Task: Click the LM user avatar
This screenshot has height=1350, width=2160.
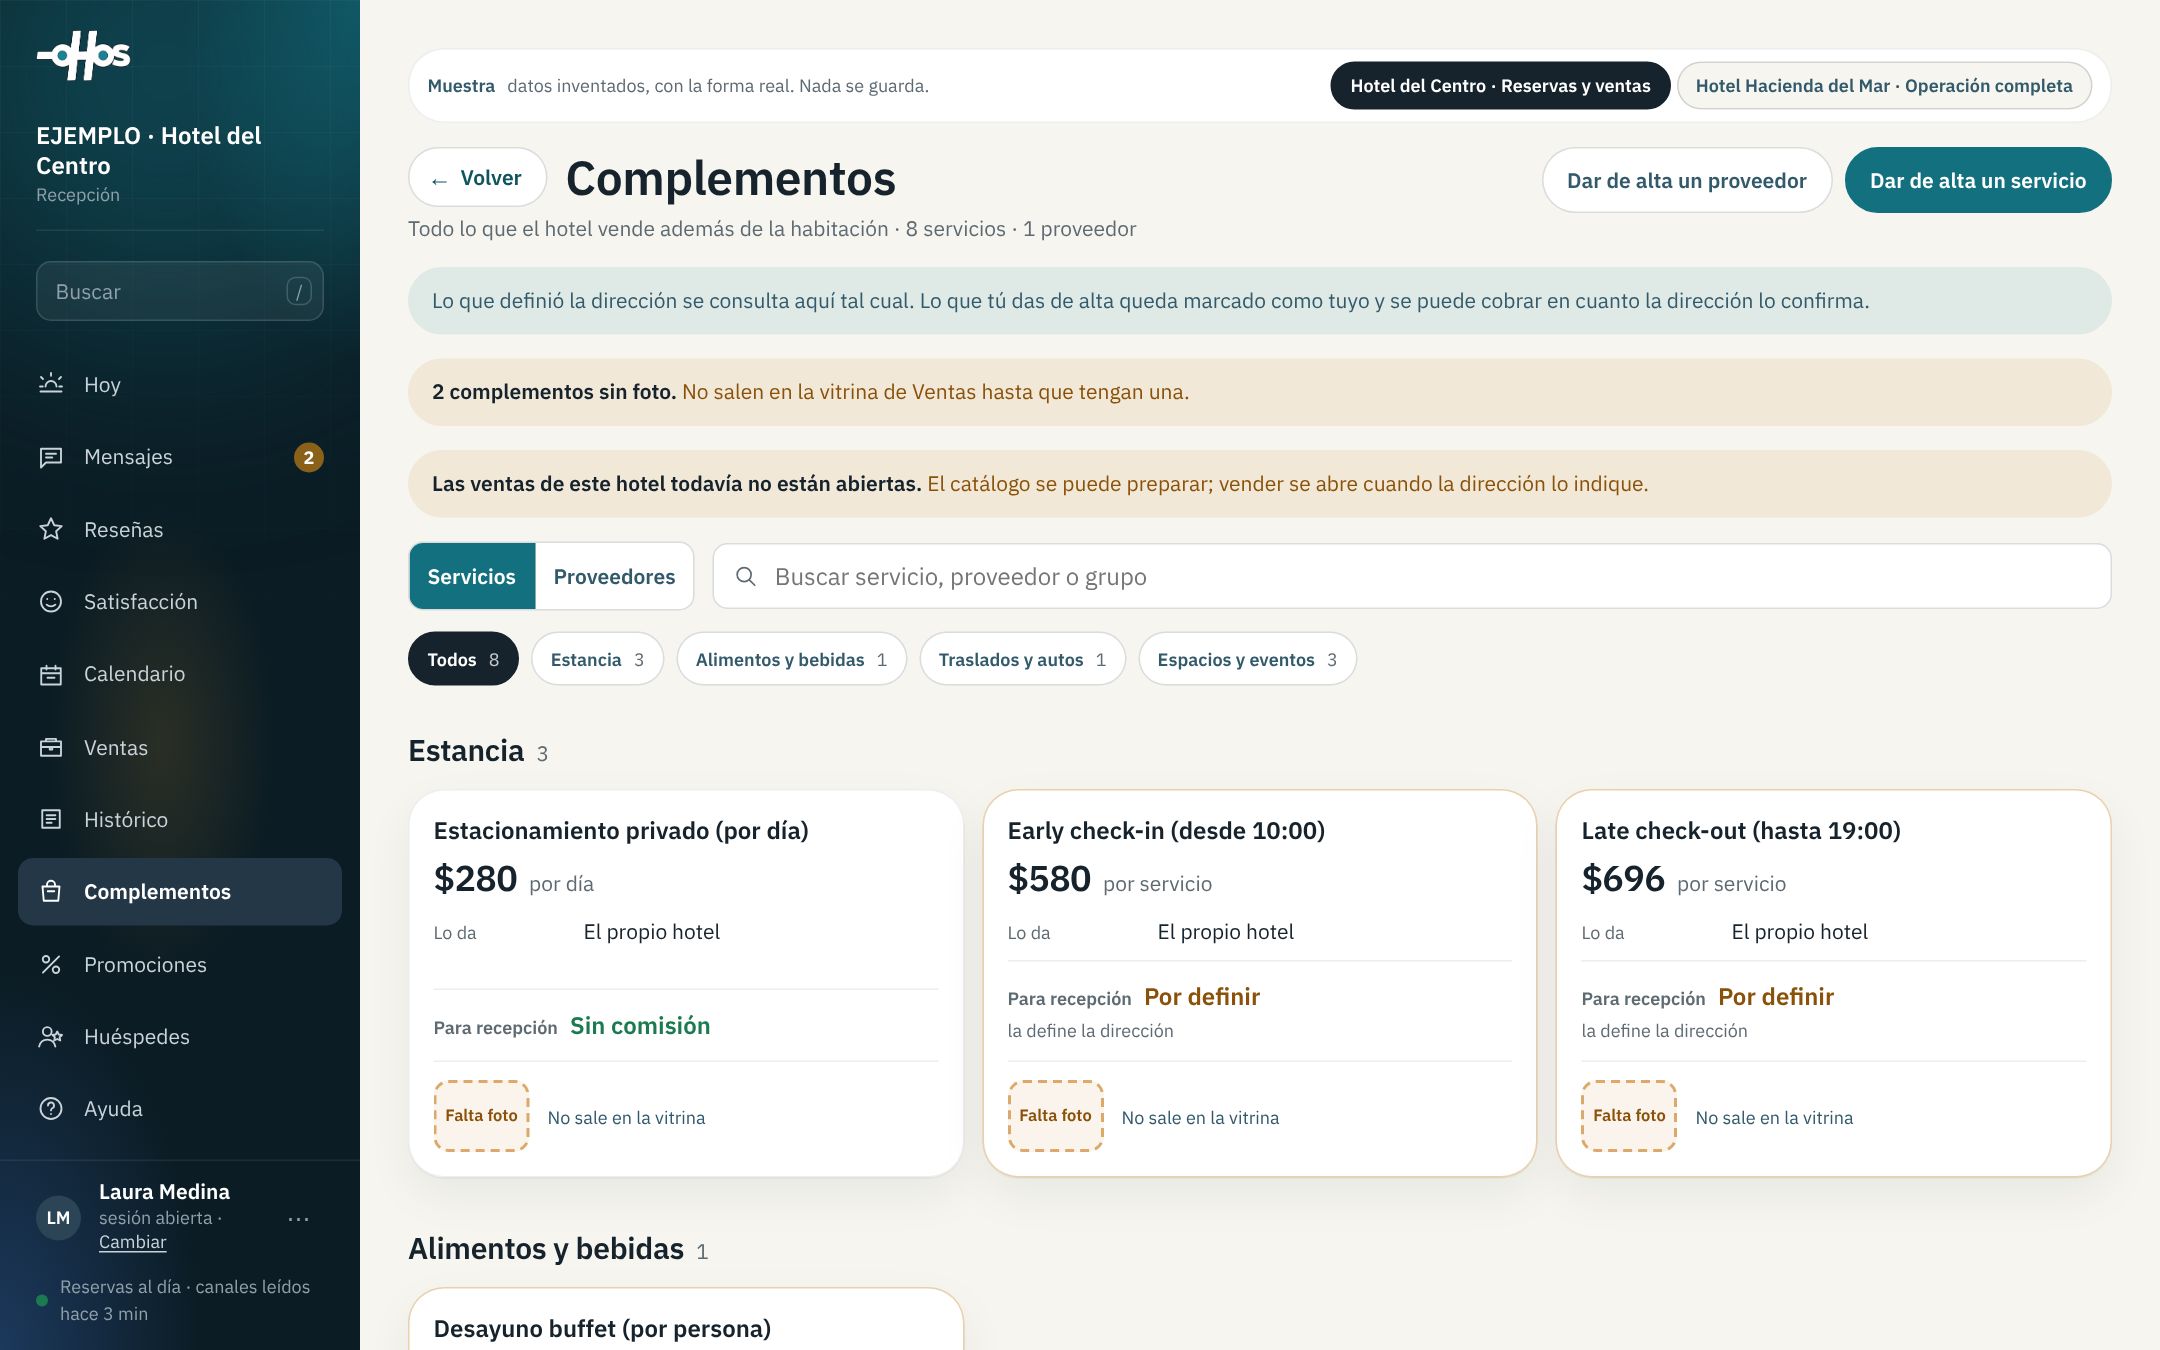Action: pos(59,1218)
